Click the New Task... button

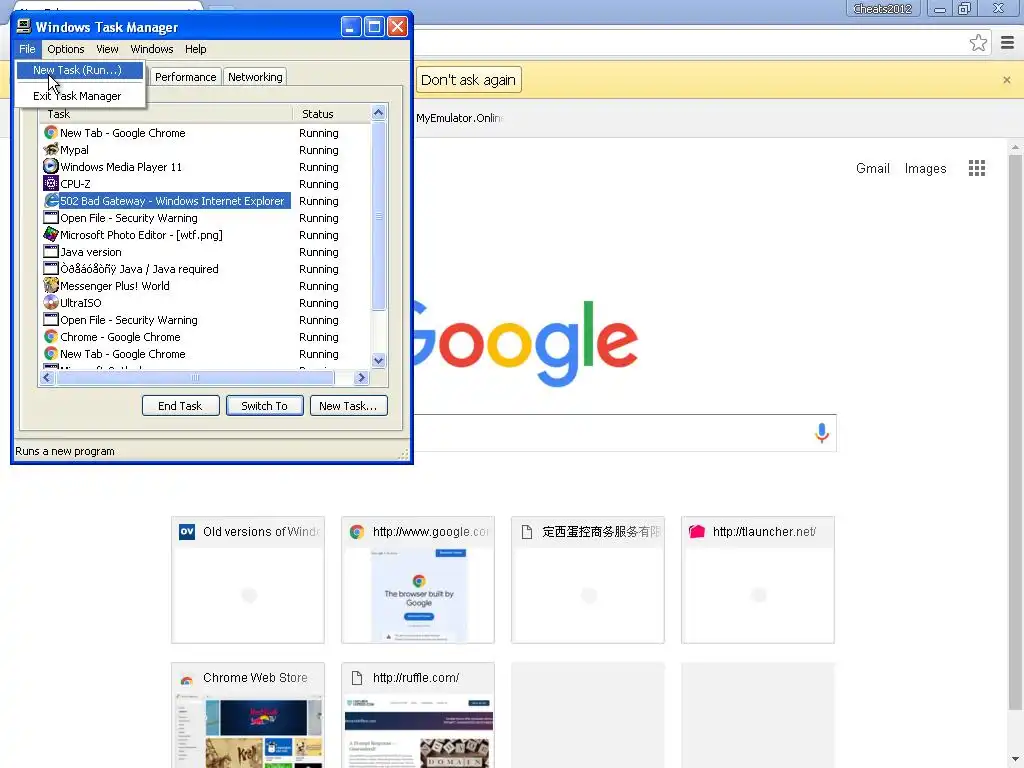pos(348,406)
